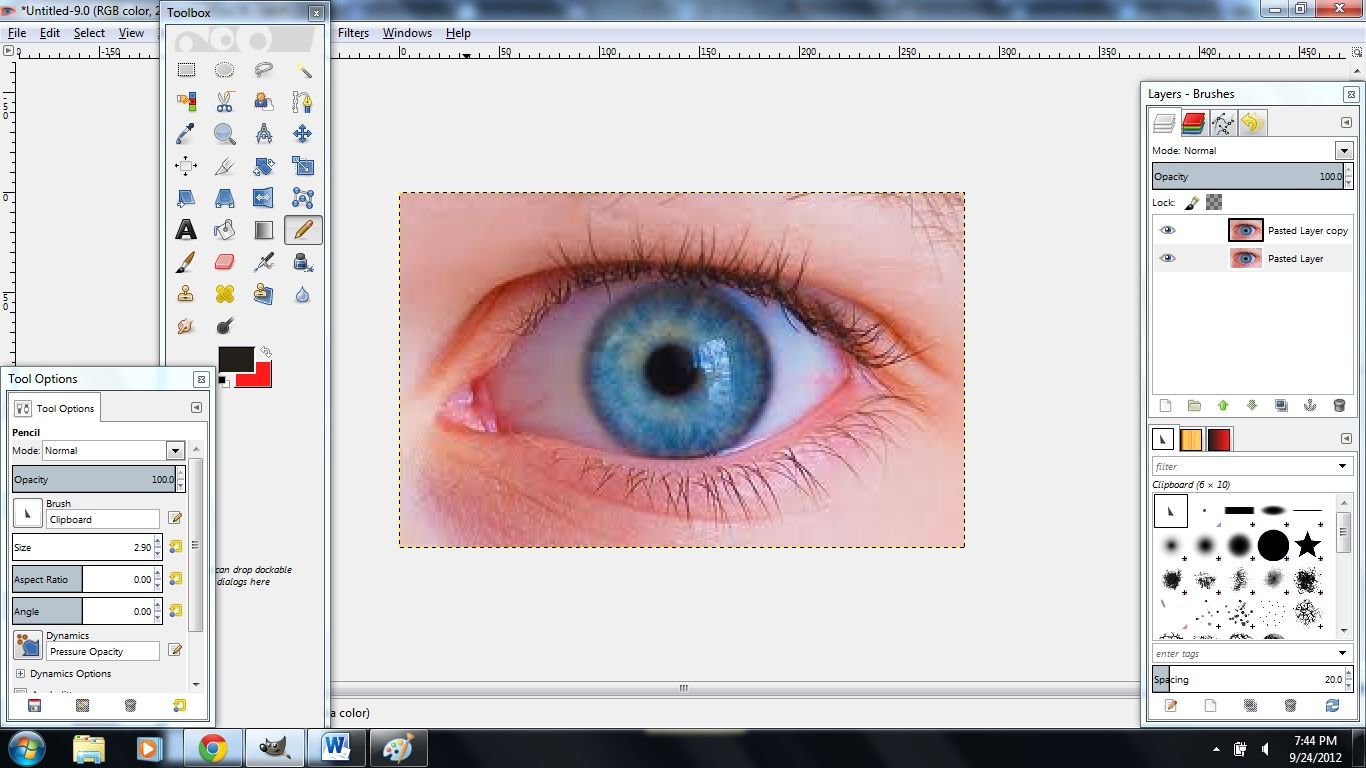Select the Fuzzy Select tool
Screen dimensions: 1366x768
[303, 70]
